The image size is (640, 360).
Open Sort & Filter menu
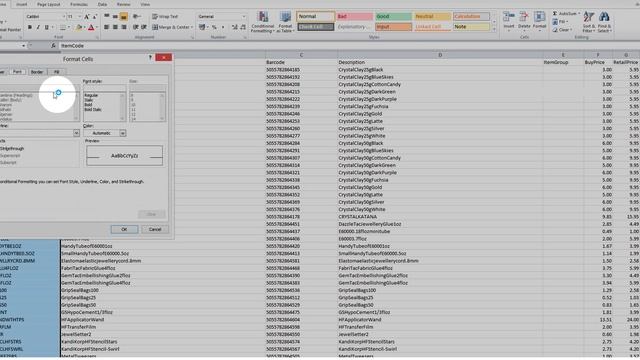coord(589,22)
